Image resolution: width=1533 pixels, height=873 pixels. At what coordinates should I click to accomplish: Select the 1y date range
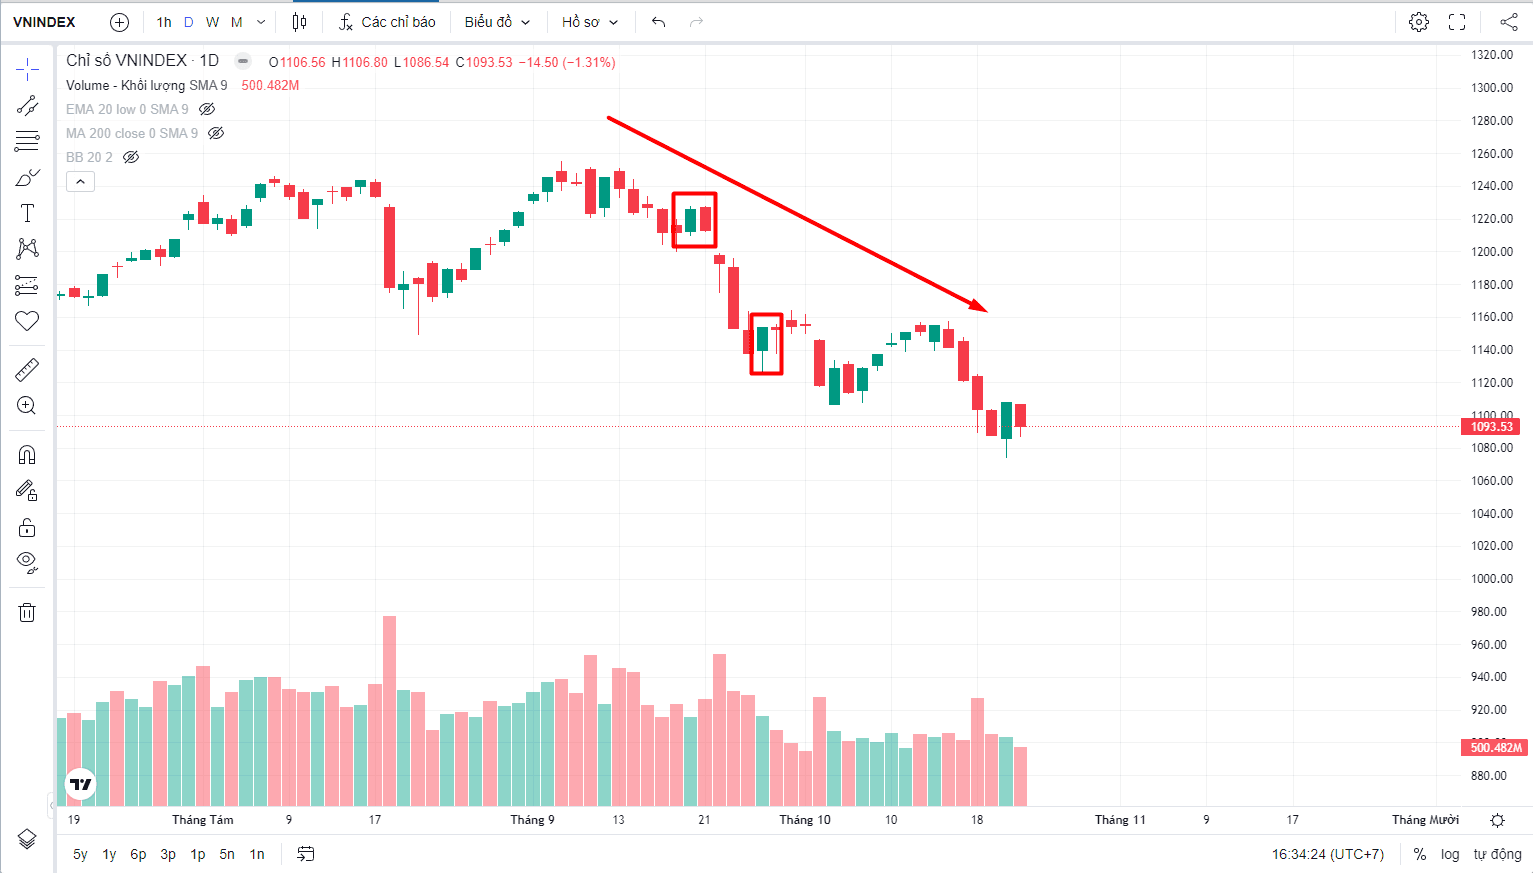[109, 854]
